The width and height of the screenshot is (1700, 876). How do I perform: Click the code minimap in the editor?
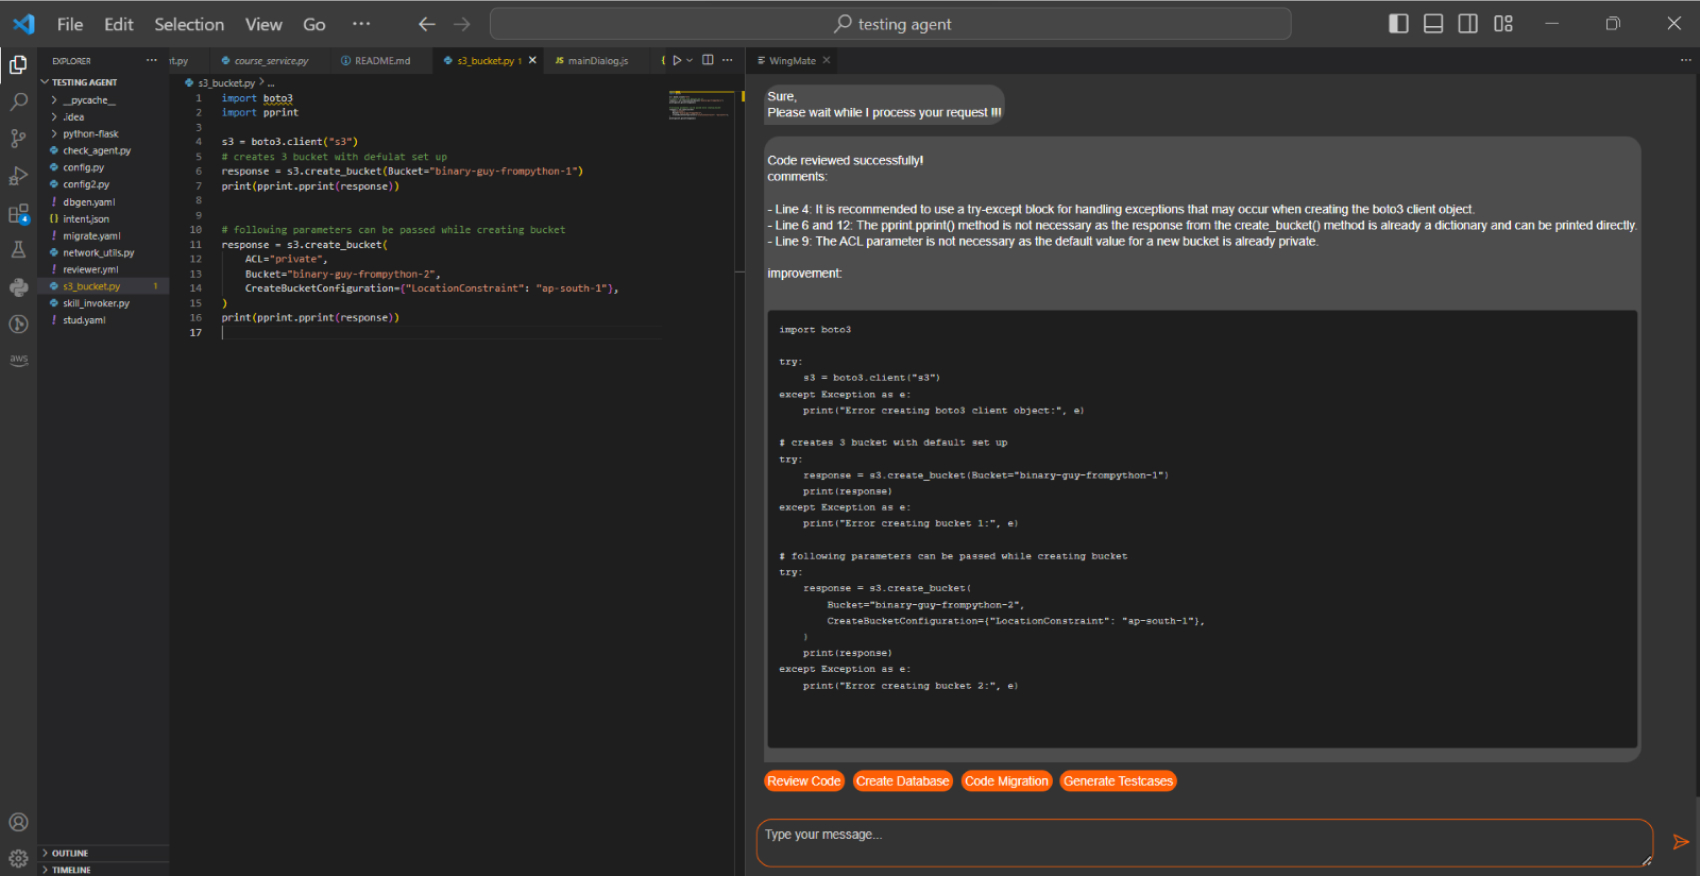701,105
